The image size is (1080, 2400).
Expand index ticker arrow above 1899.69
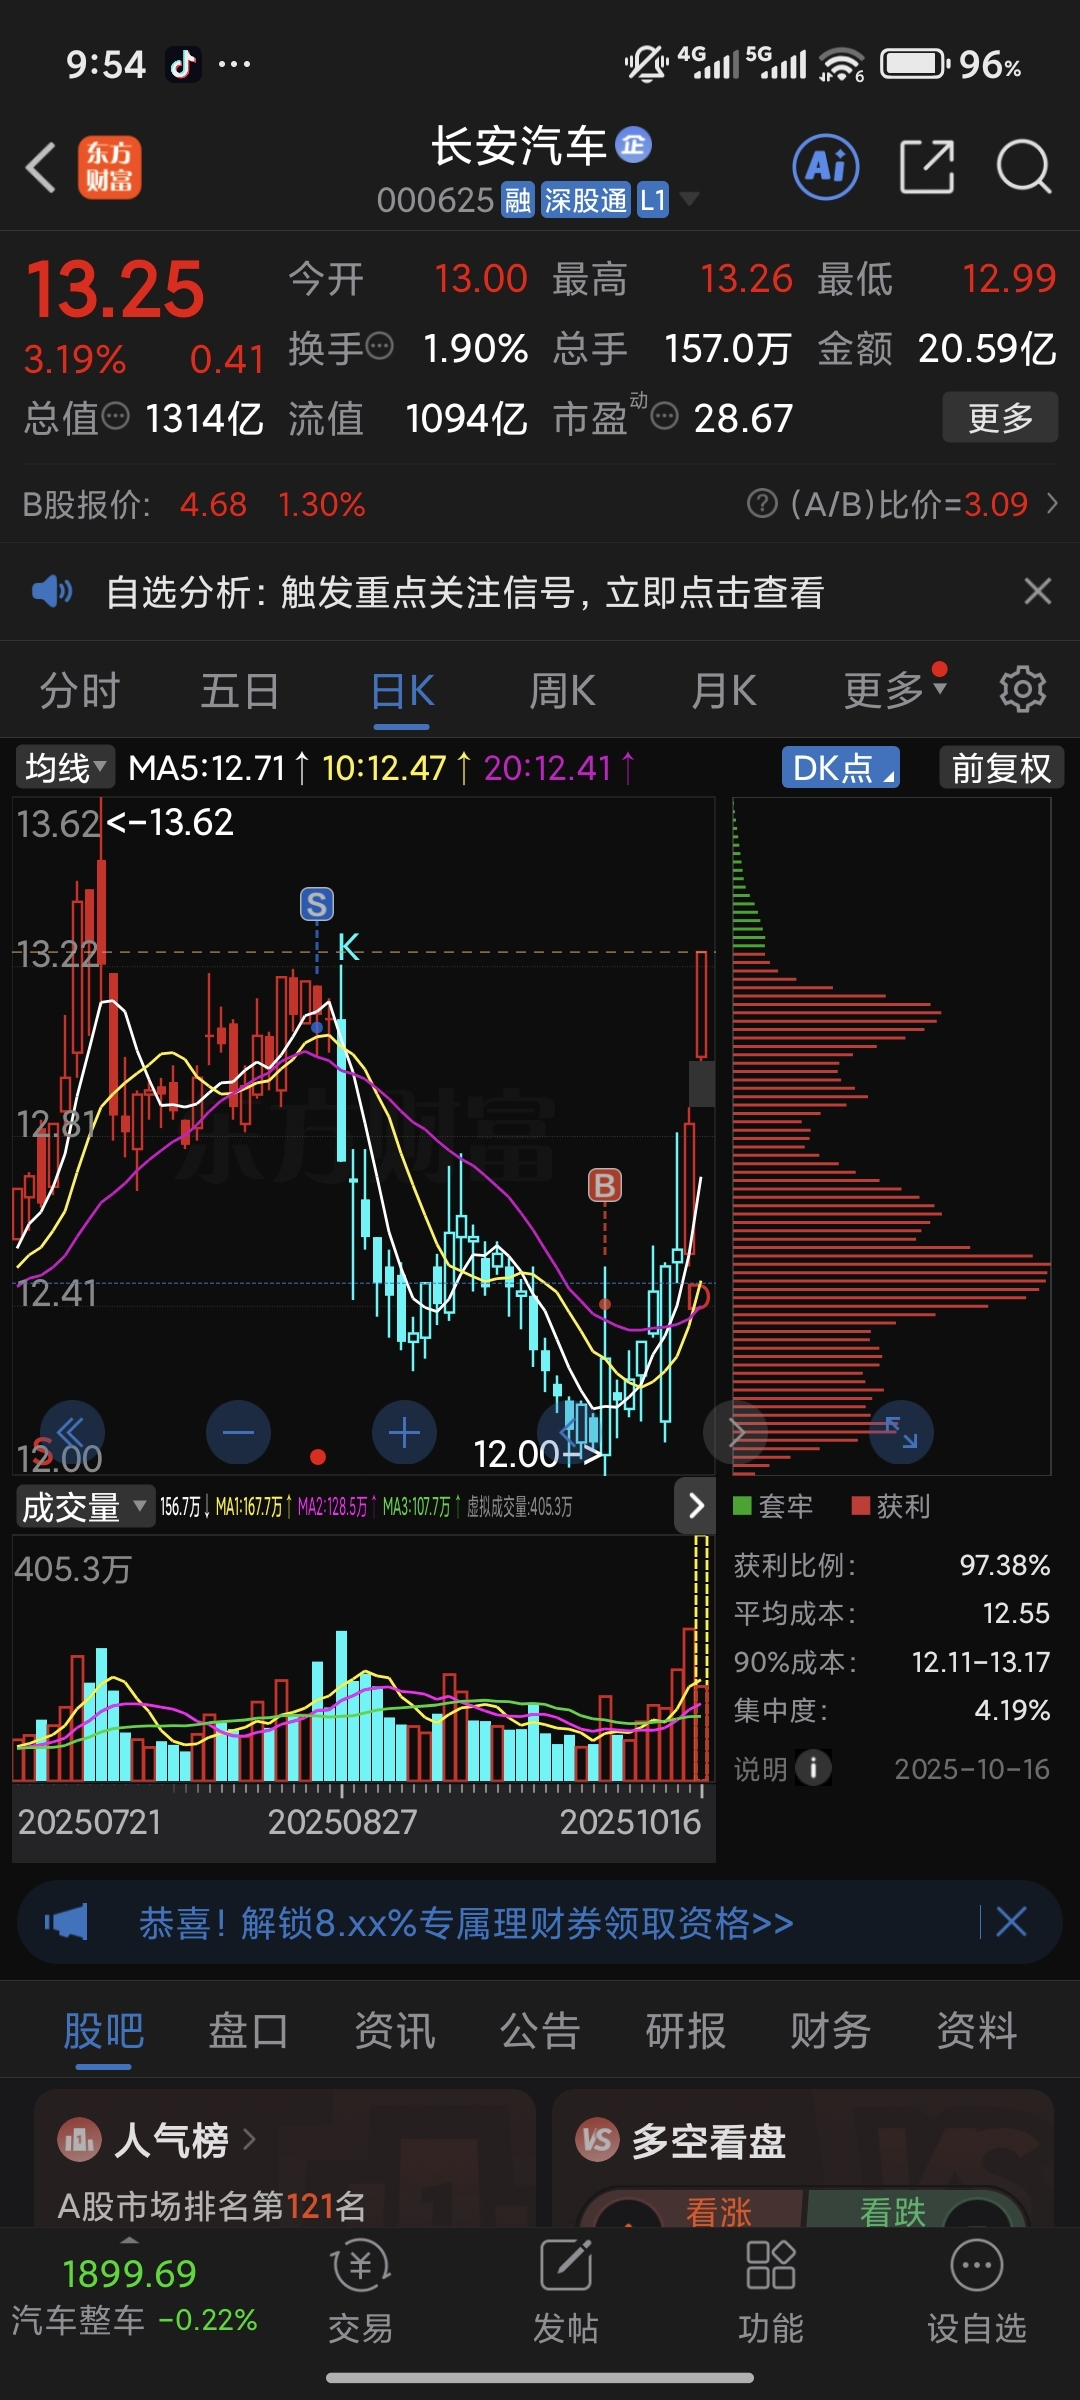pos(130,2240)
